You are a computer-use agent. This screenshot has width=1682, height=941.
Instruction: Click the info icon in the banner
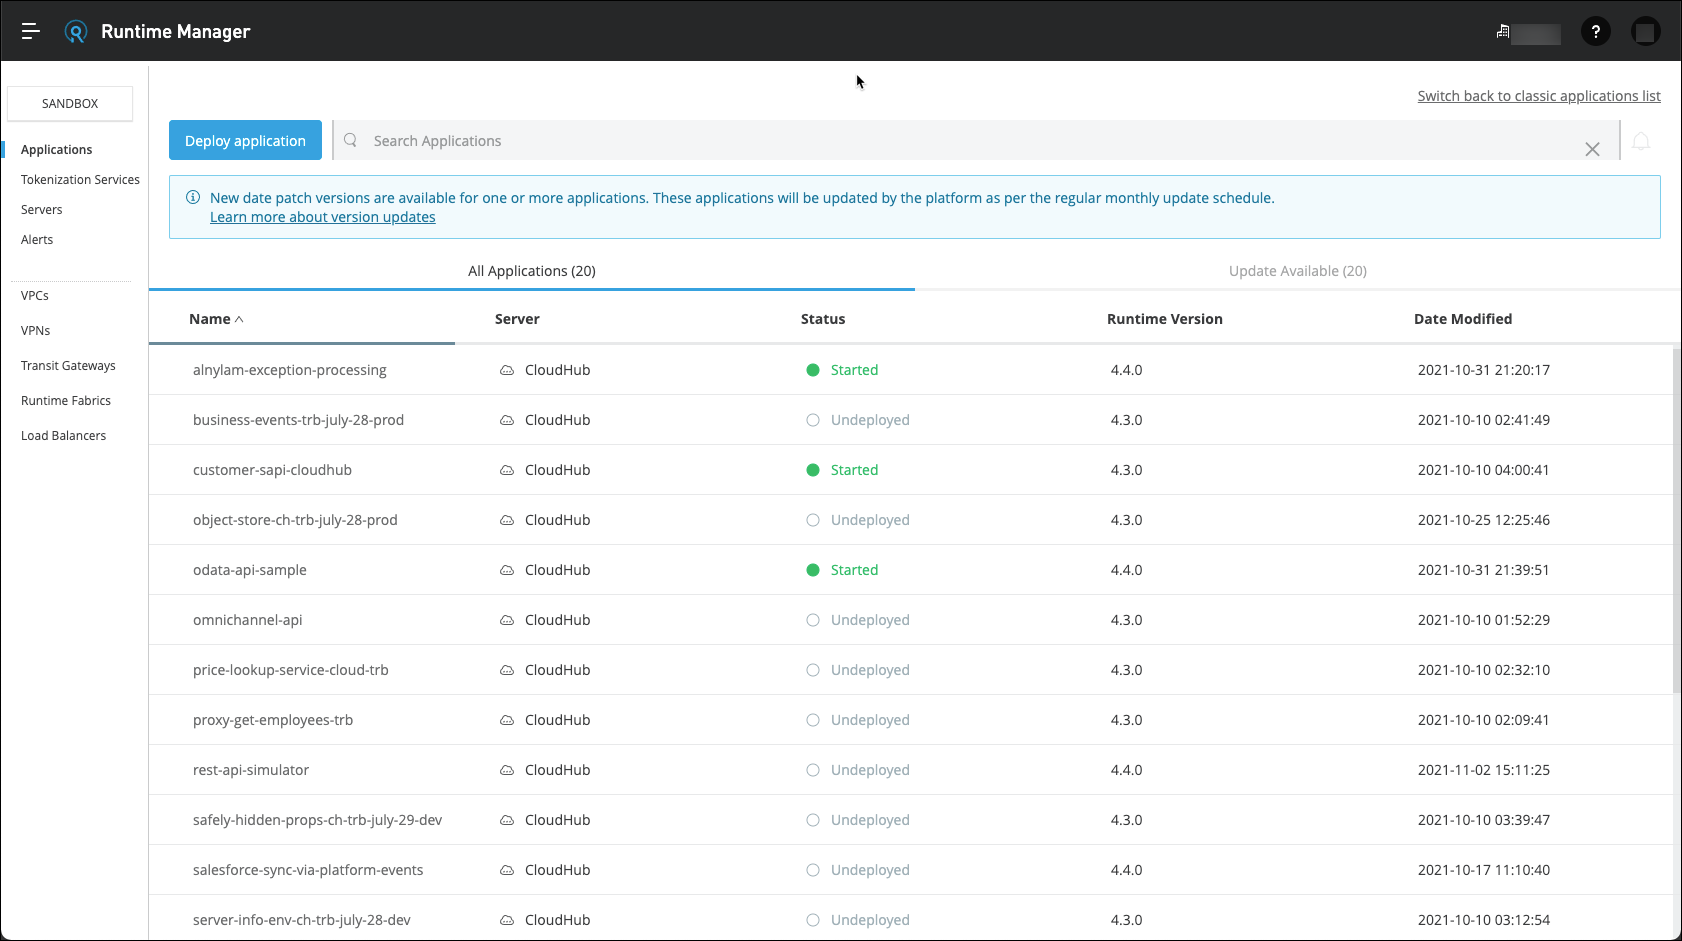tap(193, 198)
